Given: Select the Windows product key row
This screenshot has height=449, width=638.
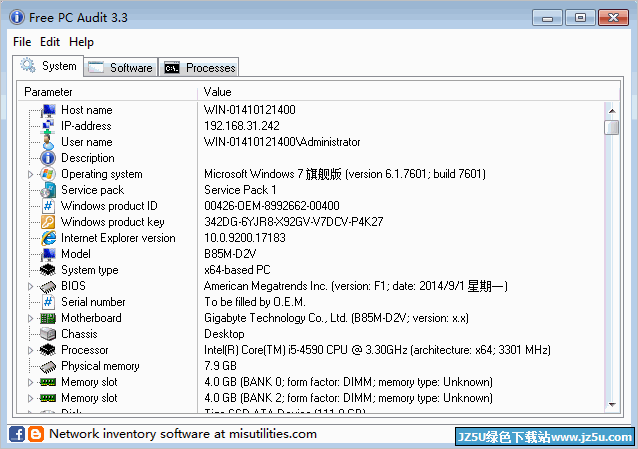Looking at the screenshot, I should [x=311, y=222].
